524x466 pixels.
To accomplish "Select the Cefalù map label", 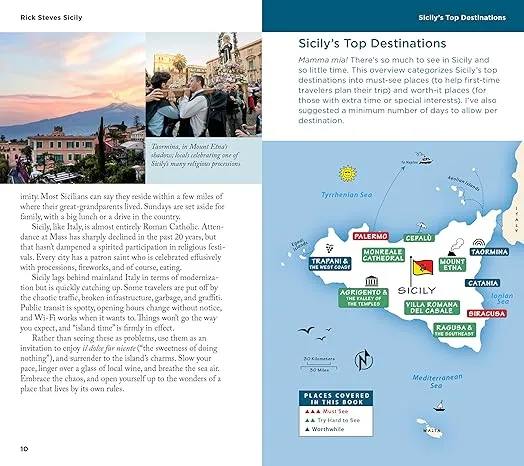I will (x=419, y=238).
